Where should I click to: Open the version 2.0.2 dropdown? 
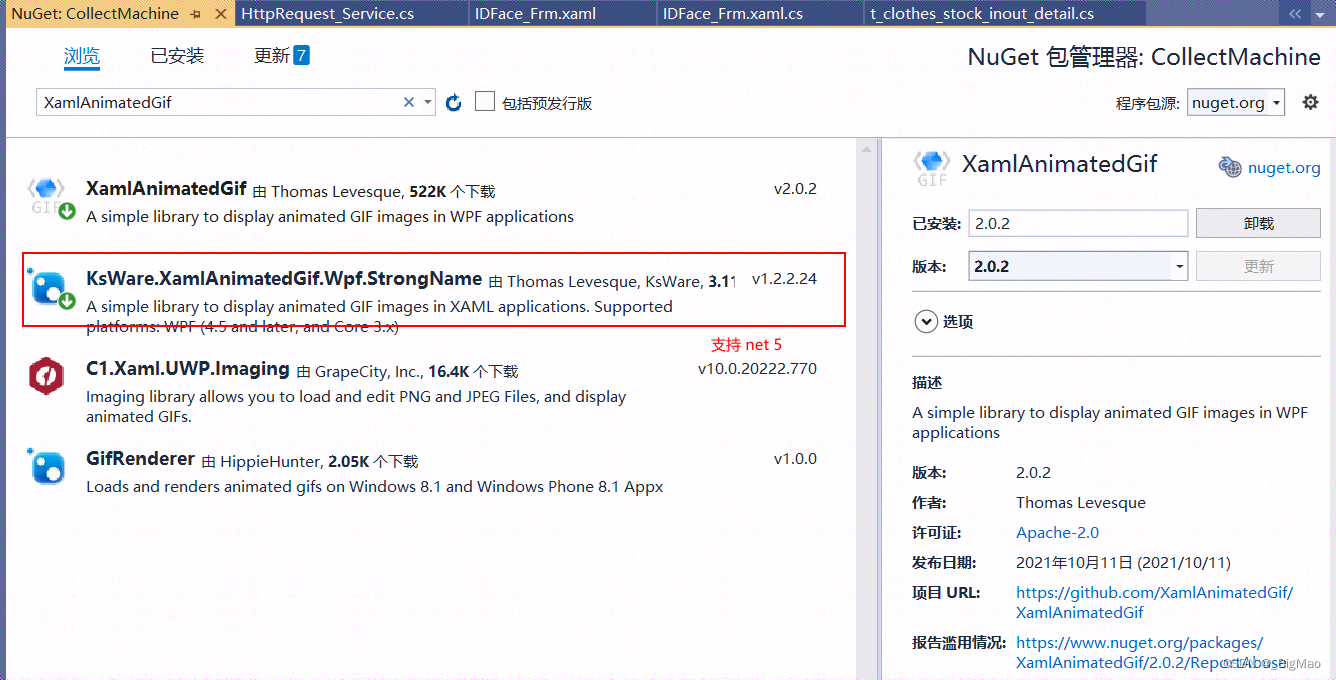coord(1079,266)
